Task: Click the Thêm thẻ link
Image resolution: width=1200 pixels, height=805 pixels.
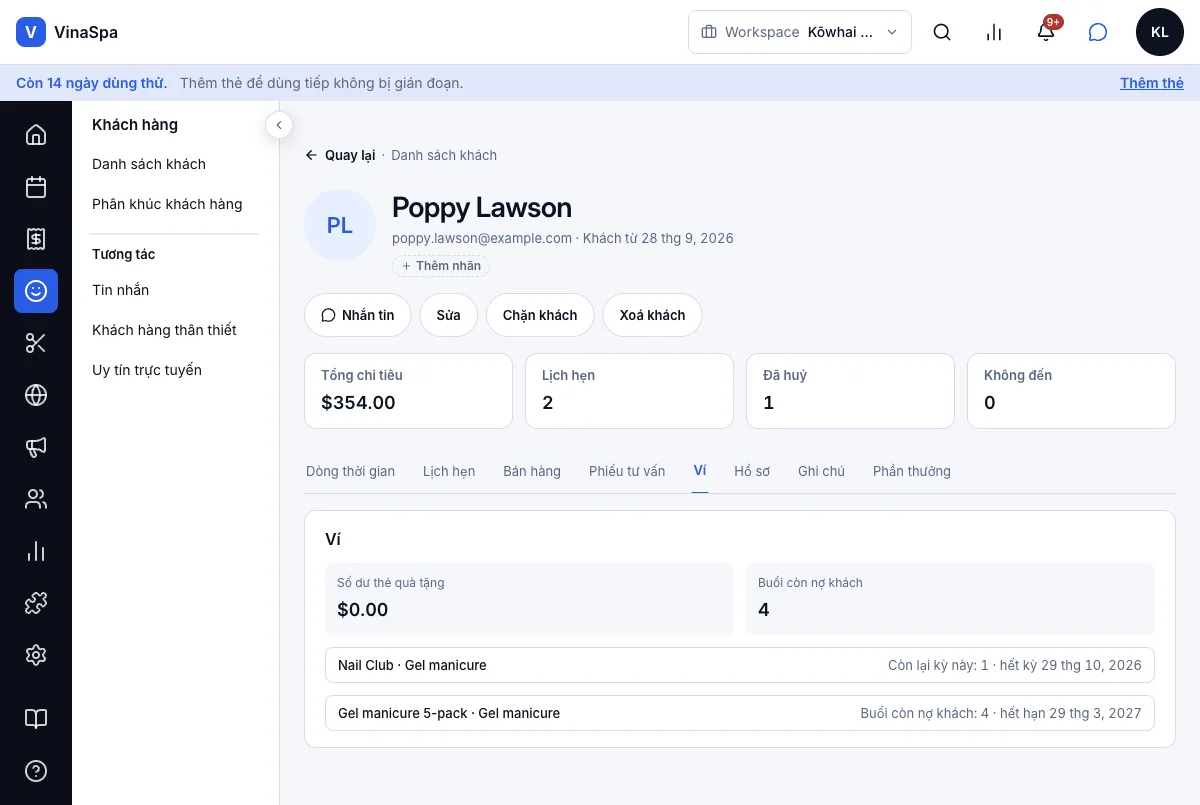Action: pyautogui.click(x=1152, y=83)
